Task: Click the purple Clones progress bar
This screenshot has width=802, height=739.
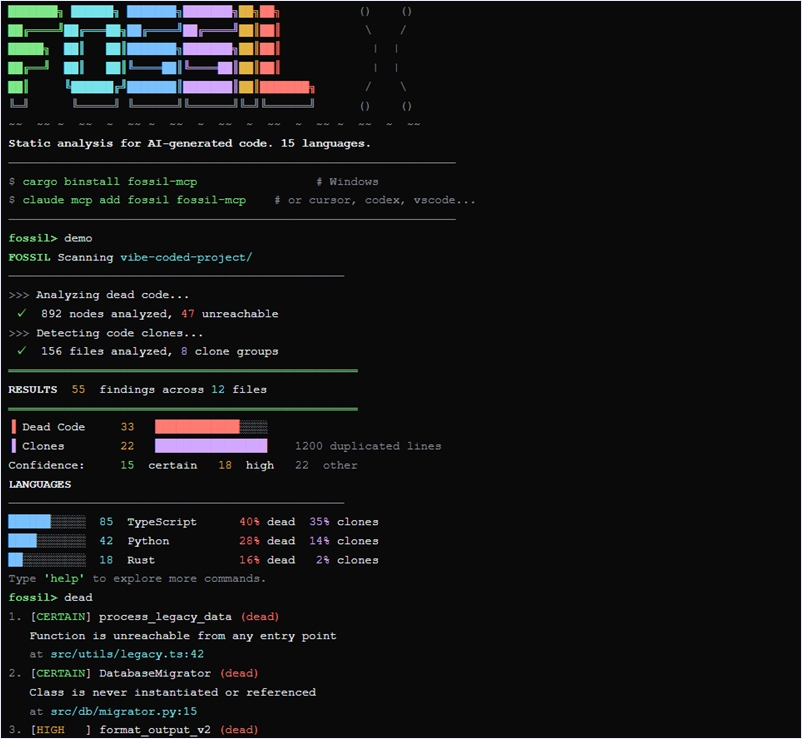Action: pyautogui.click(x=210, y=446)
